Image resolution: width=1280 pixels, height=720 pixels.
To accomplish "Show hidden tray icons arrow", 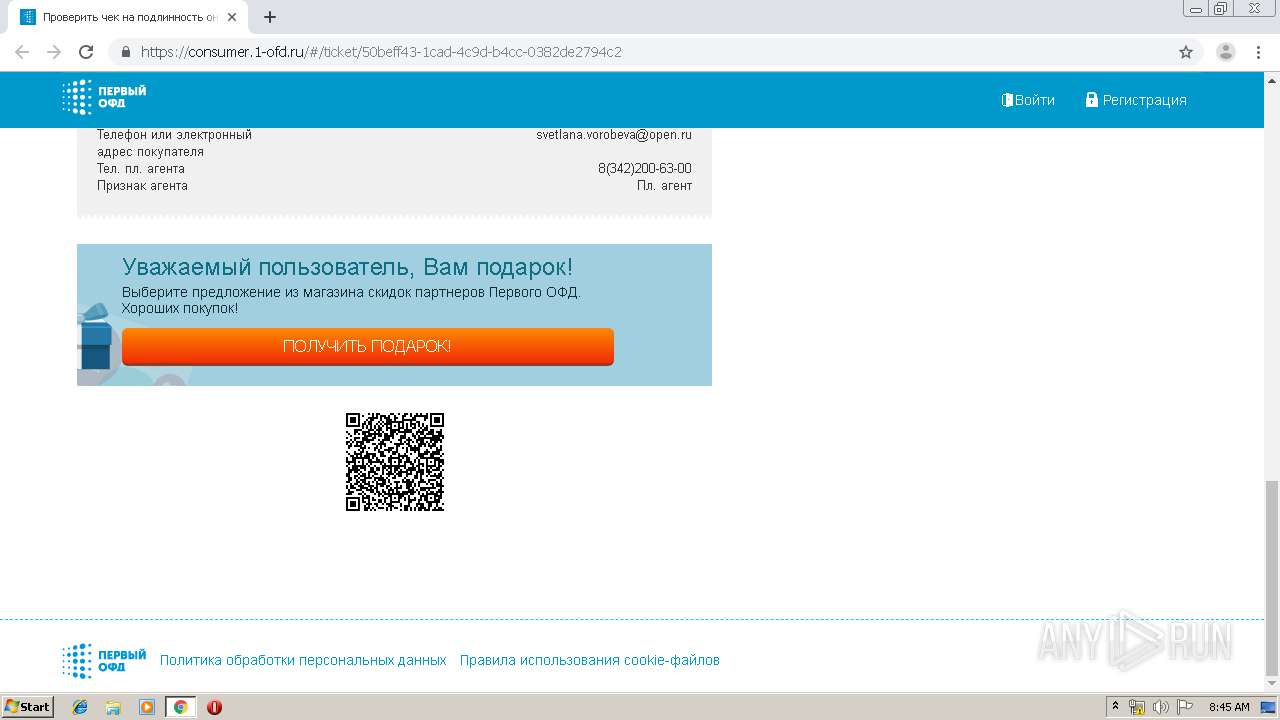I will pos(1115,707).
